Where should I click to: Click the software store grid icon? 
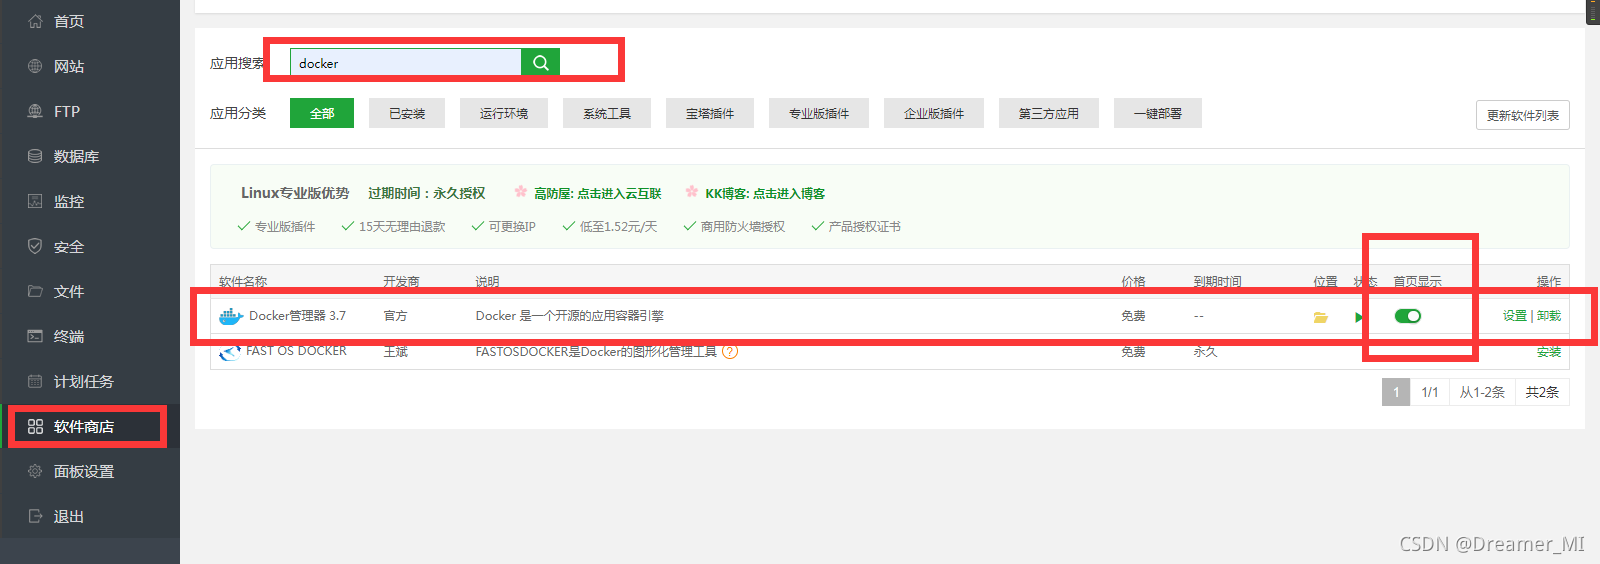tap(35, 426)
